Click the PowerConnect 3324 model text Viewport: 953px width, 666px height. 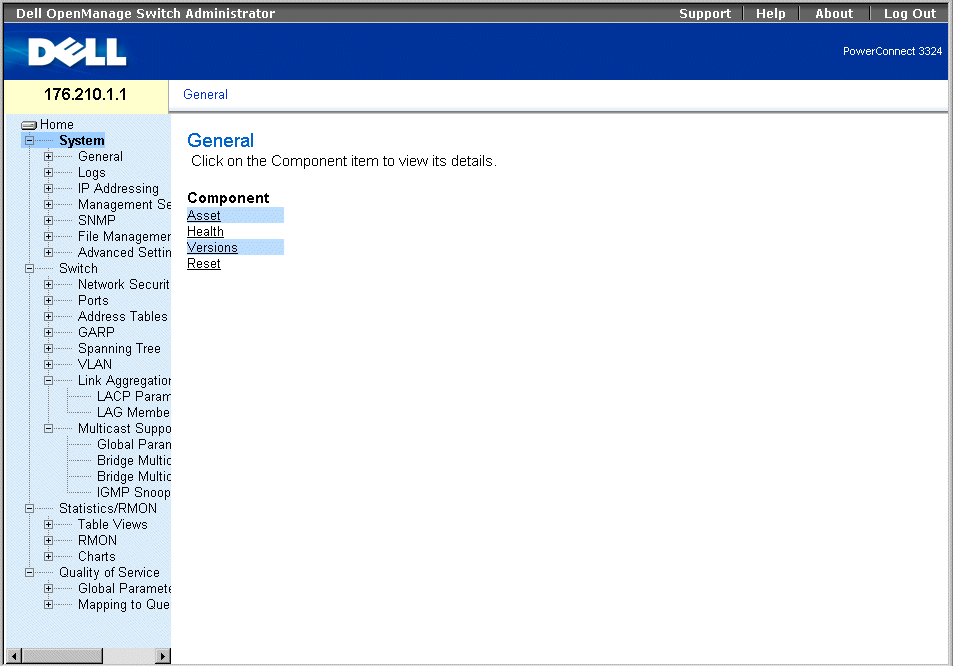point(892,51)
